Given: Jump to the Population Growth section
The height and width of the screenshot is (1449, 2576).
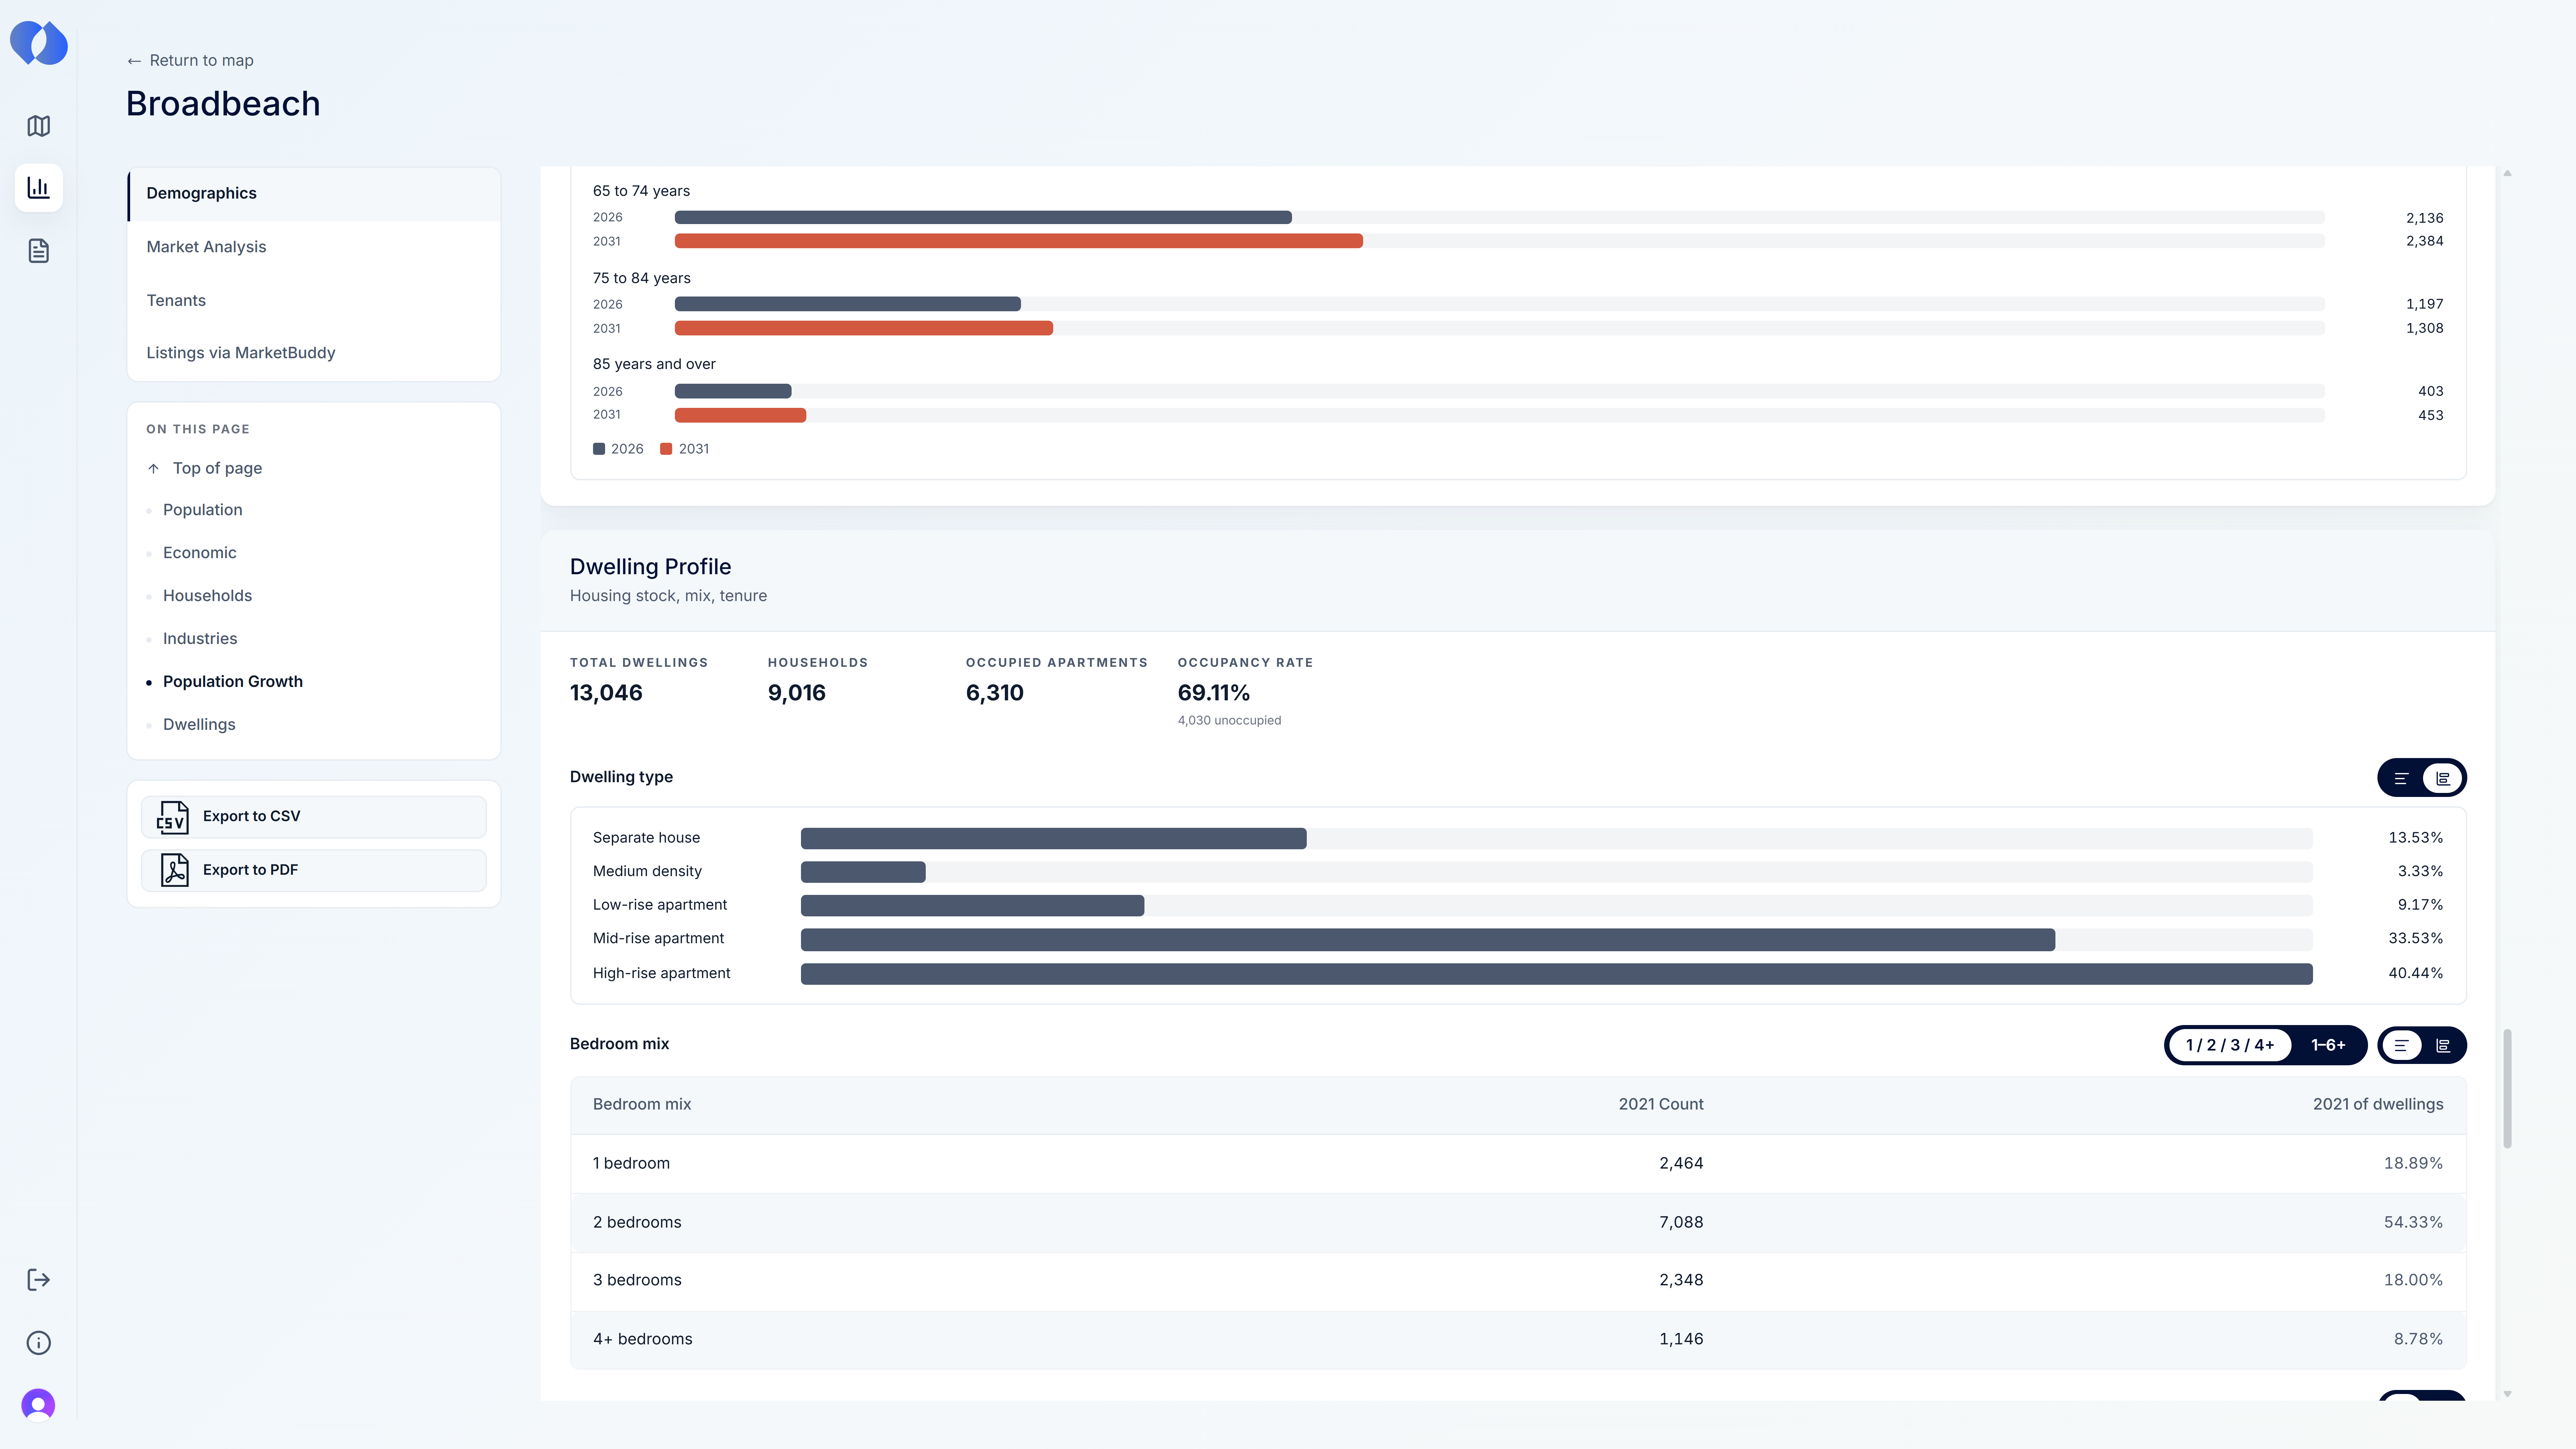Looking at the screenshot, I should pyautogui.click(x=233, y=682).
